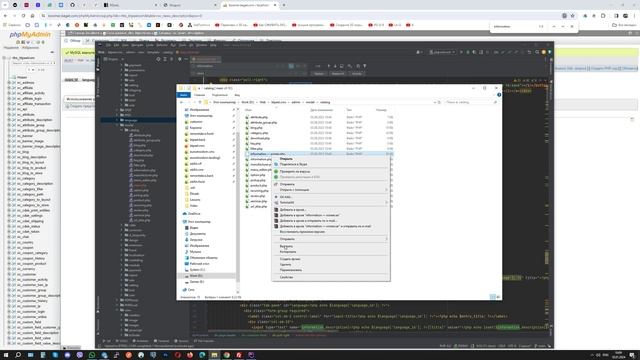Sort Explorer files by "Имя" column header
Screen dimensions: 640x360
click(248, 110)
